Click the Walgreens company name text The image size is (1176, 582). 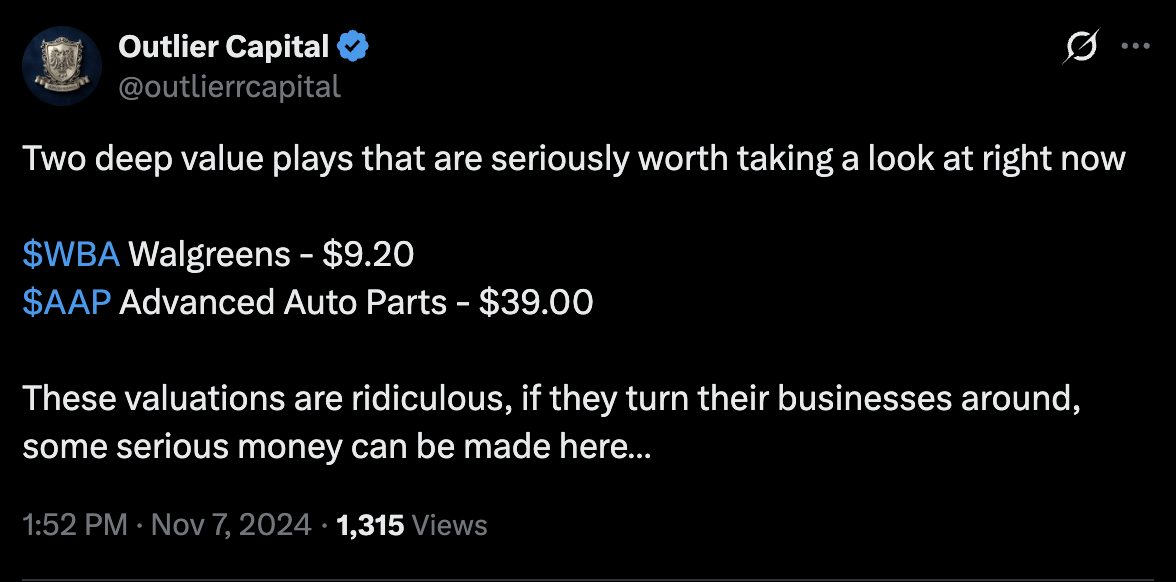pyautogui.click(x=206, y=255)
